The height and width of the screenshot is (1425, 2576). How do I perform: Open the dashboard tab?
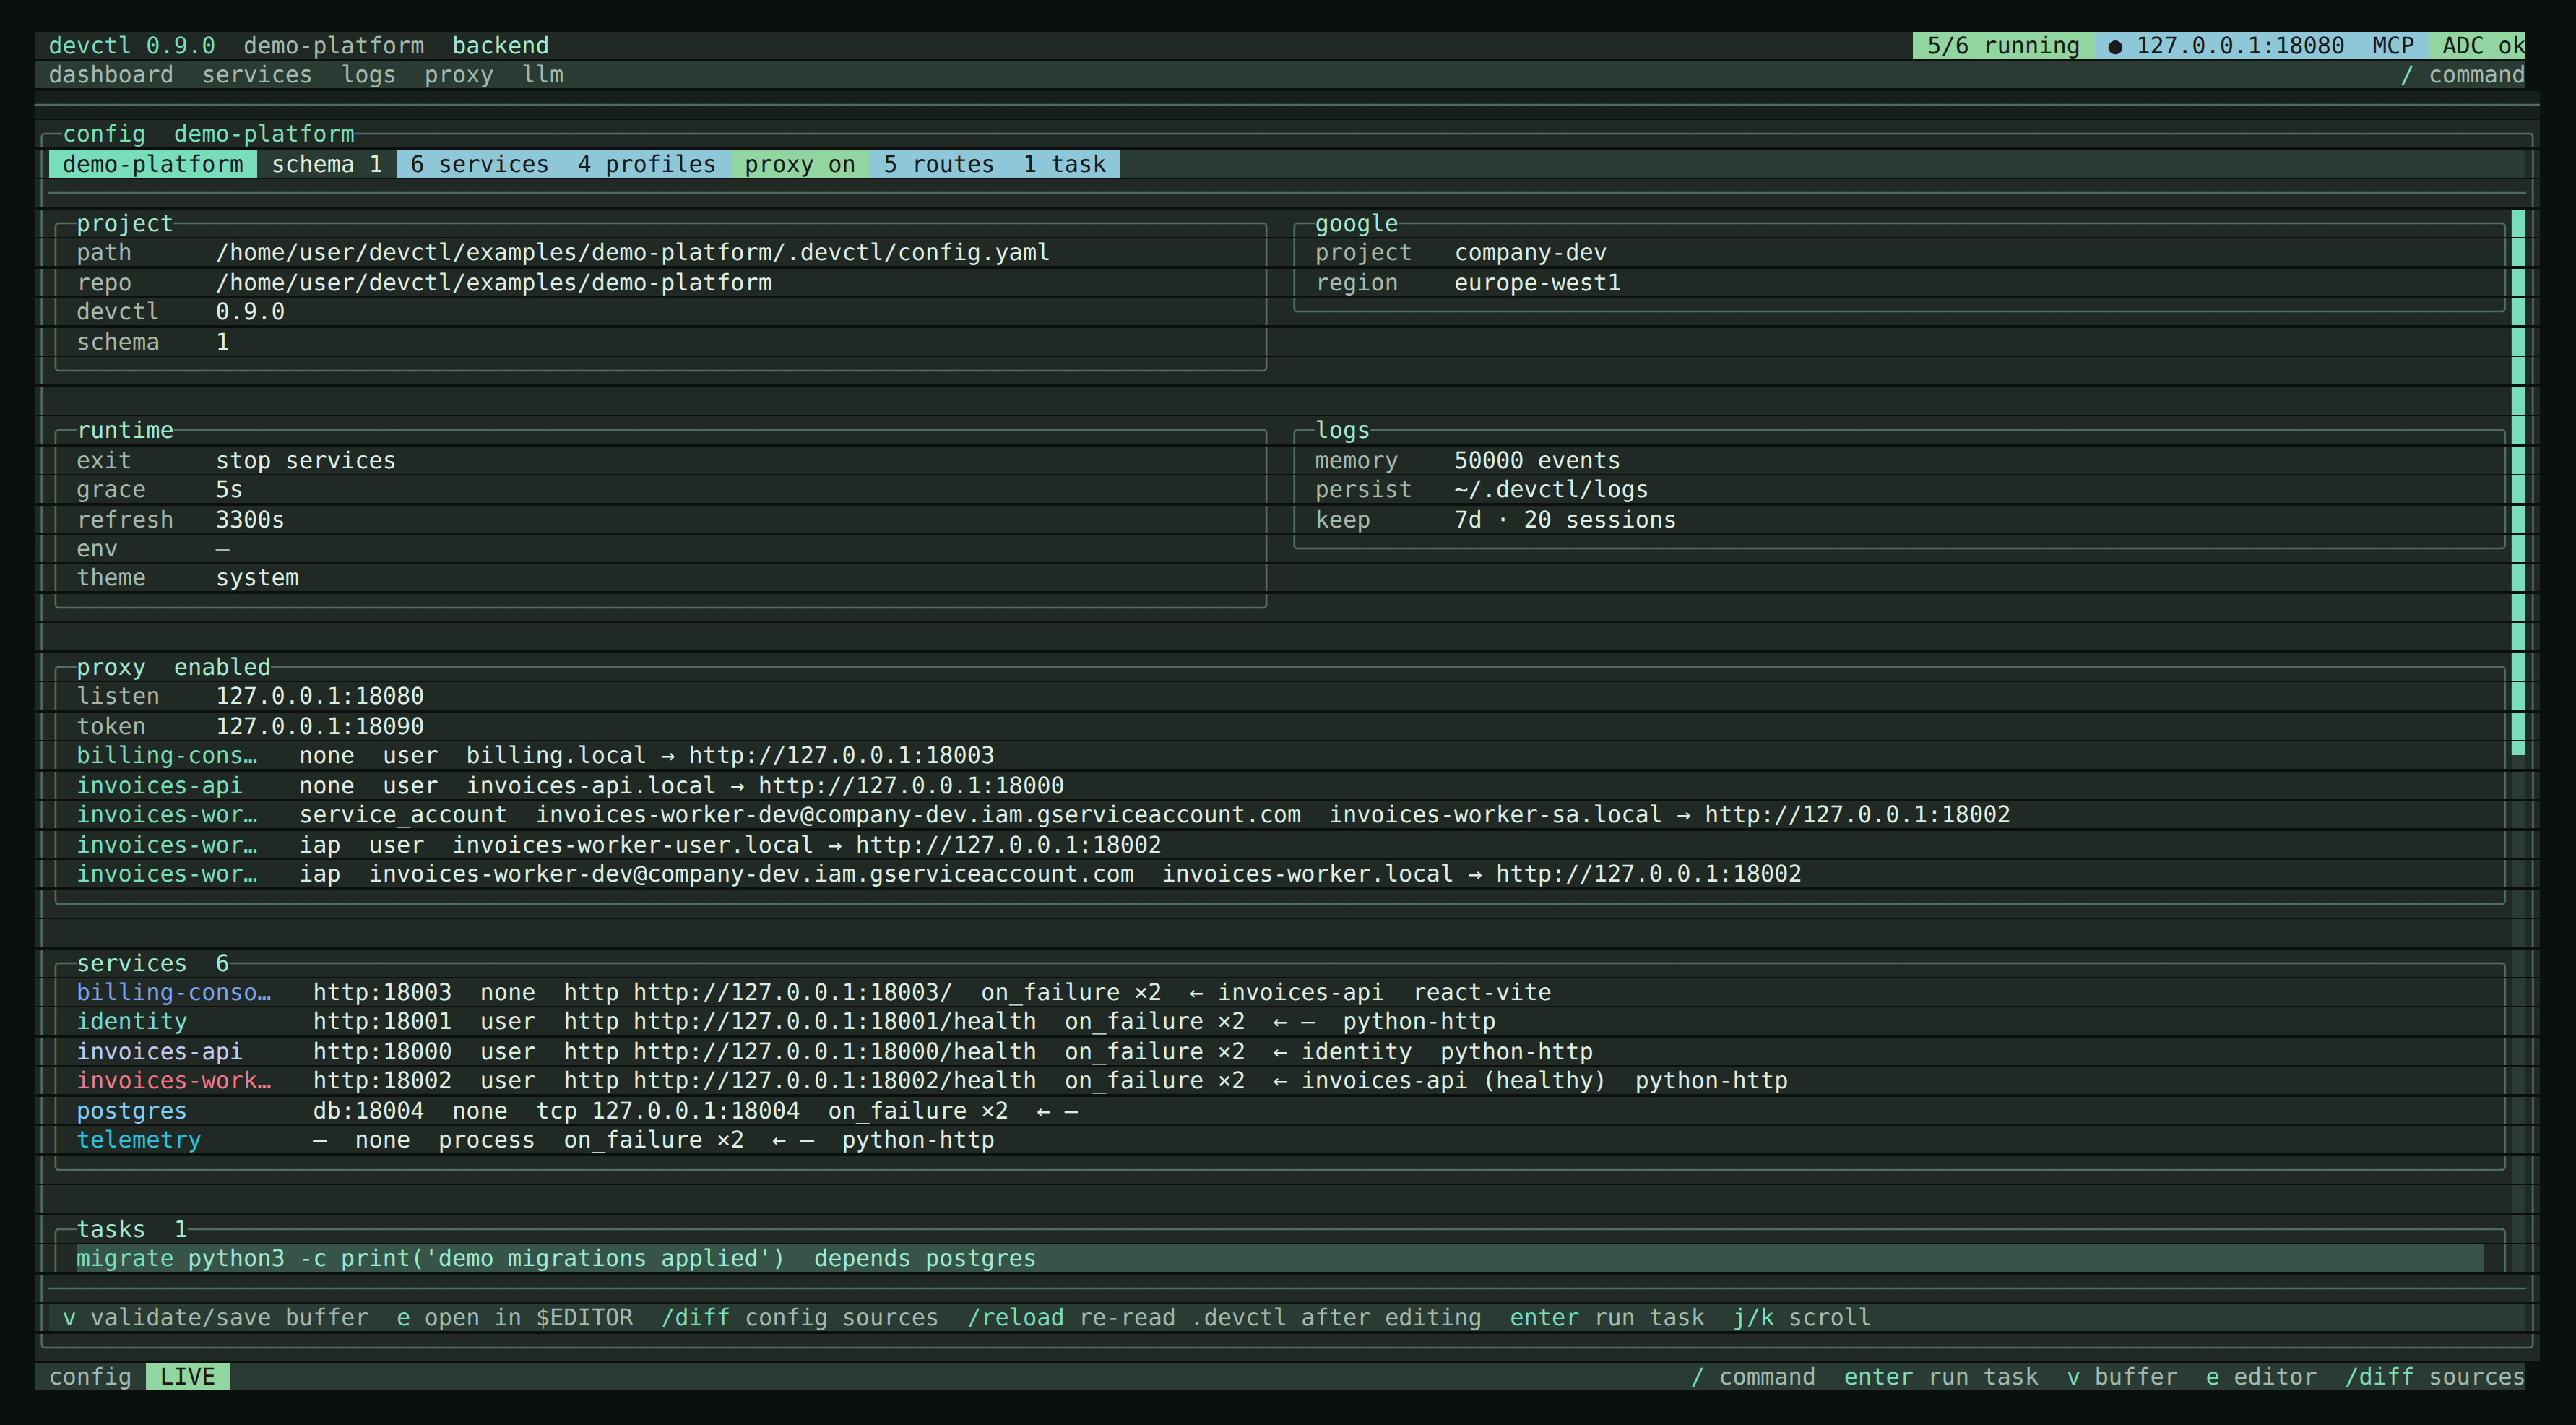(111, 75)
